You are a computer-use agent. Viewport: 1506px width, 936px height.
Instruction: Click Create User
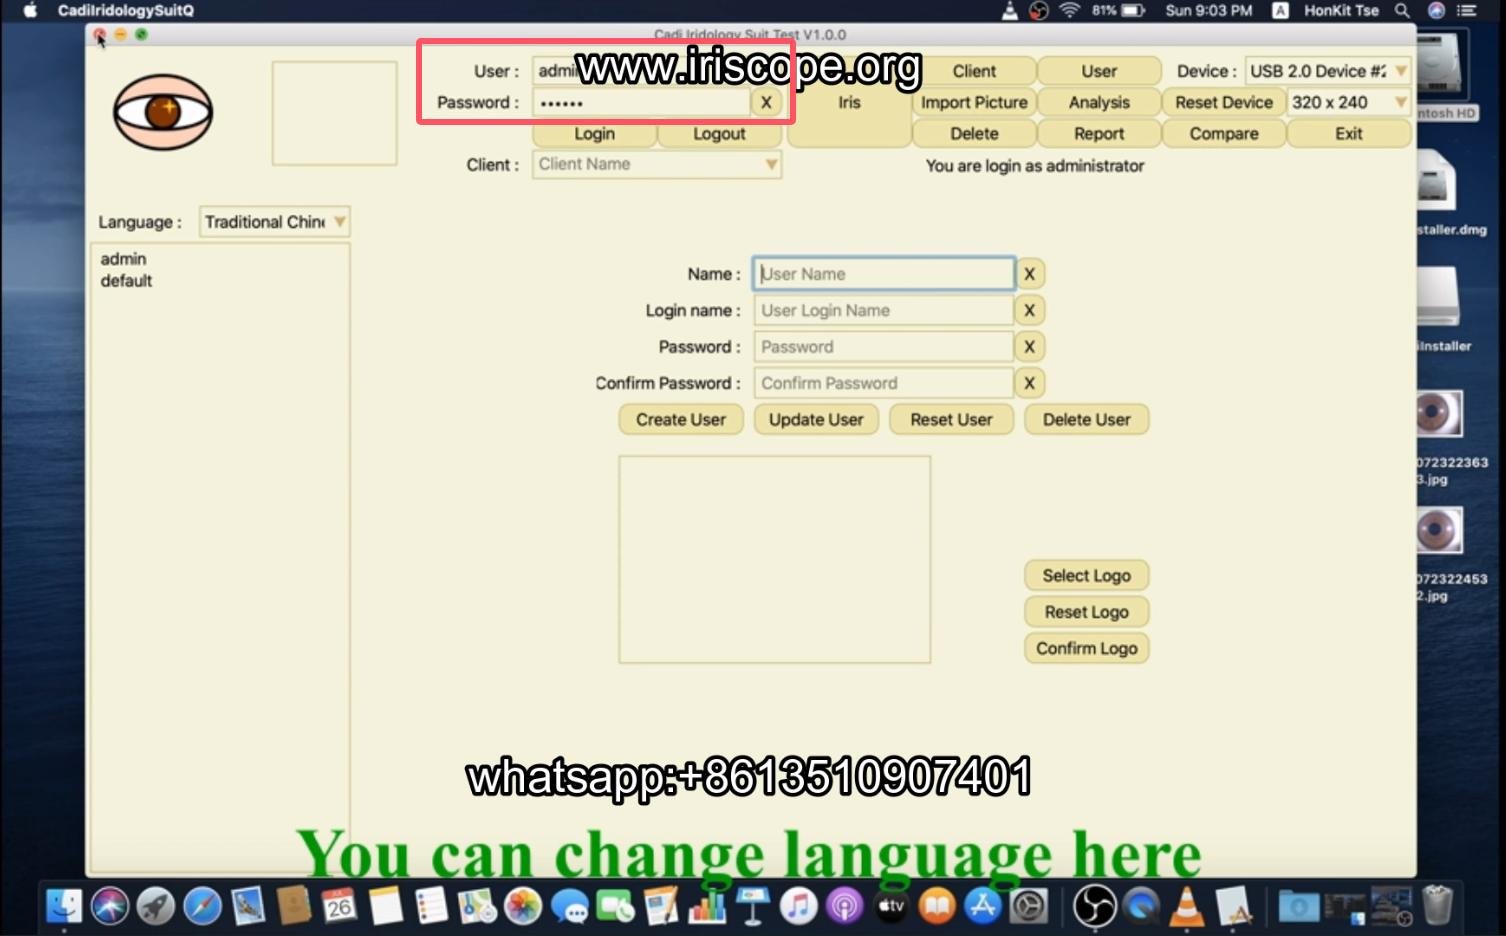point(681,419)
